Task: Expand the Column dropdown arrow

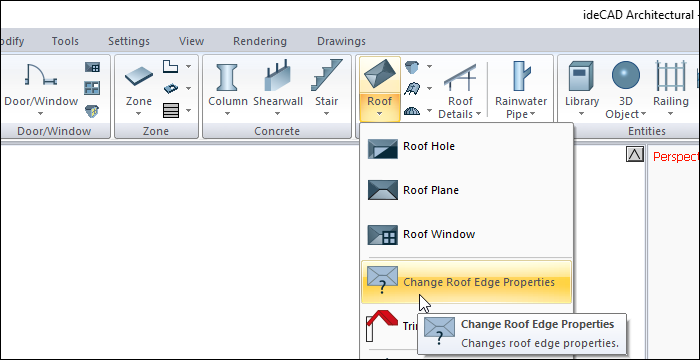Action: [227, 113]
